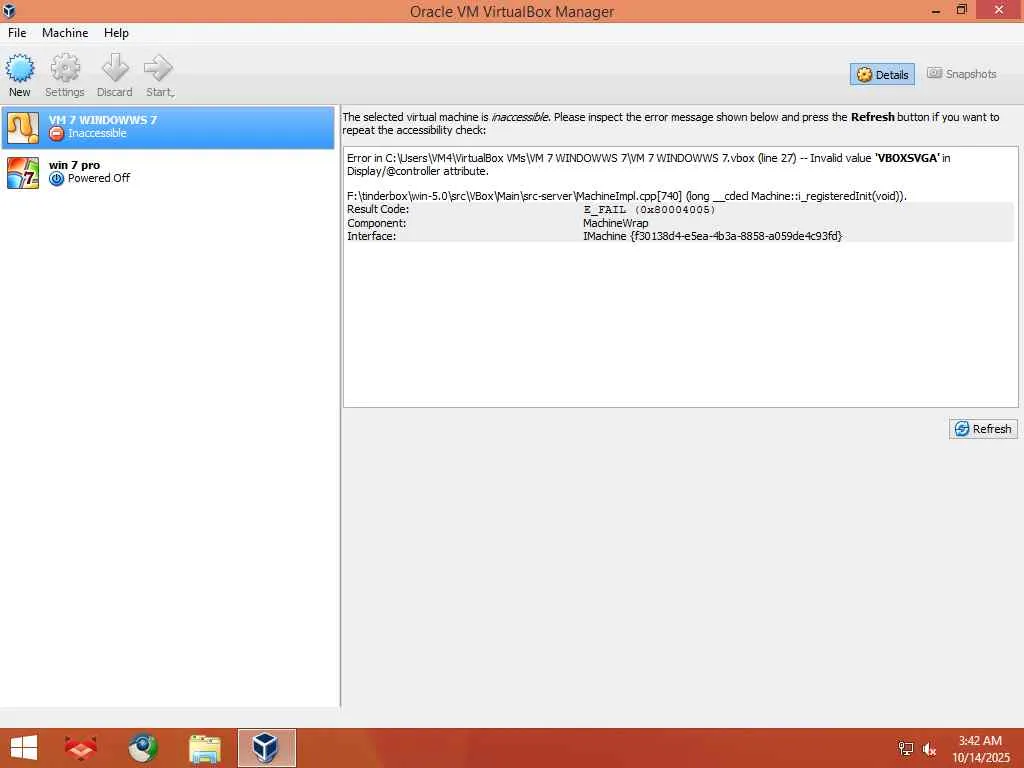Click the red Inaccessible status icon
Viewport: 1024px width, 768px height.
tap(57, 133)
